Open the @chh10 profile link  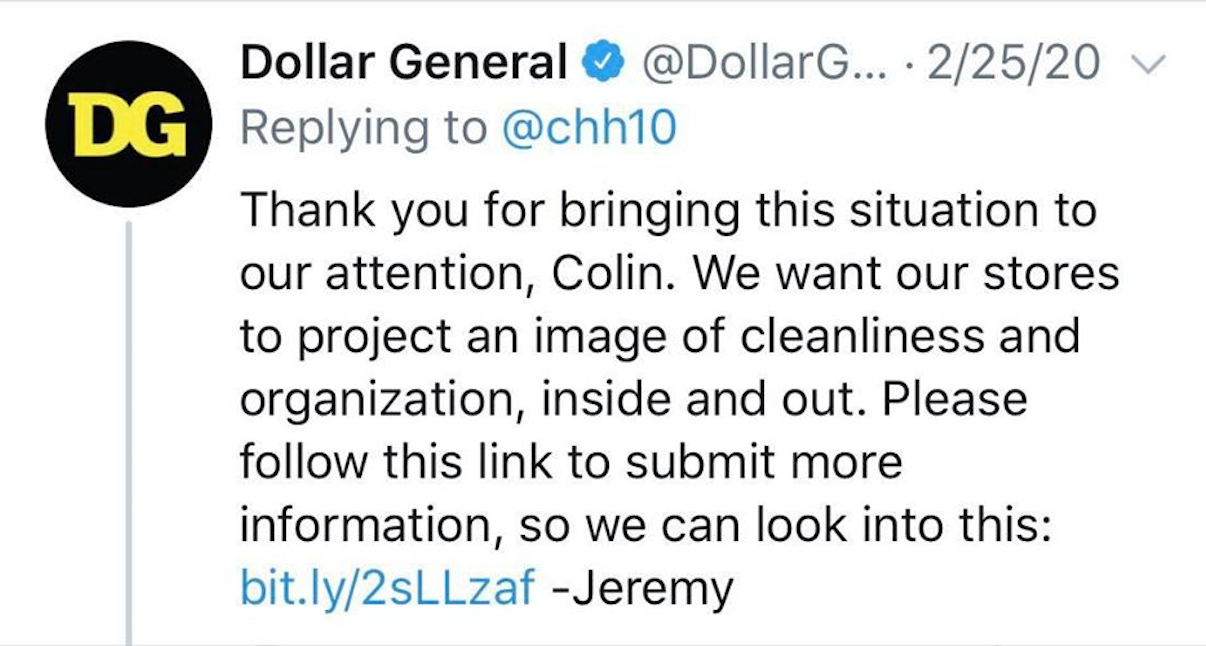(x=588, y=129)
